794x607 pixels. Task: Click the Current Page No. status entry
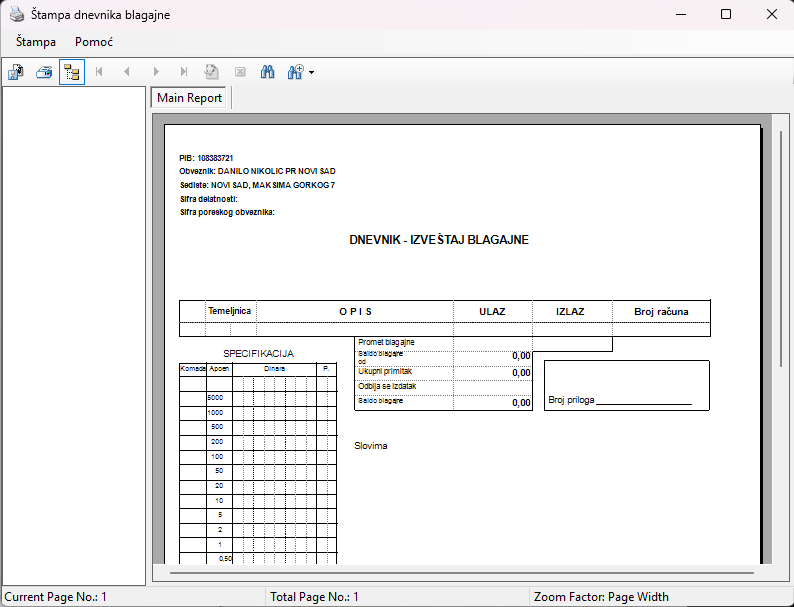pyautogui.click(x=56, y=597)
